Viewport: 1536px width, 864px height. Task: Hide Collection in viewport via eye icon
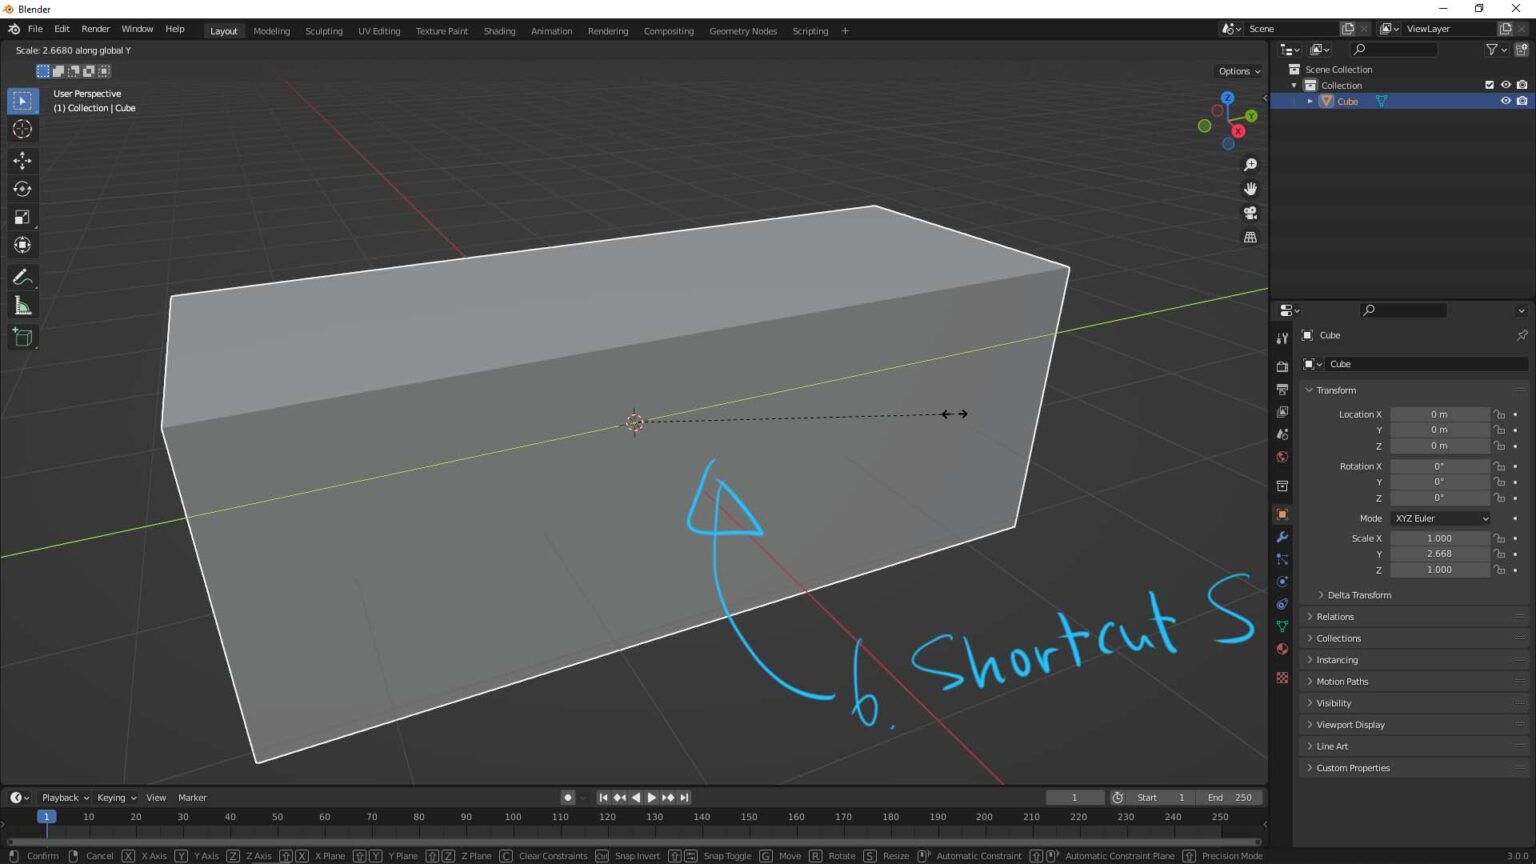click(1505, 85)
